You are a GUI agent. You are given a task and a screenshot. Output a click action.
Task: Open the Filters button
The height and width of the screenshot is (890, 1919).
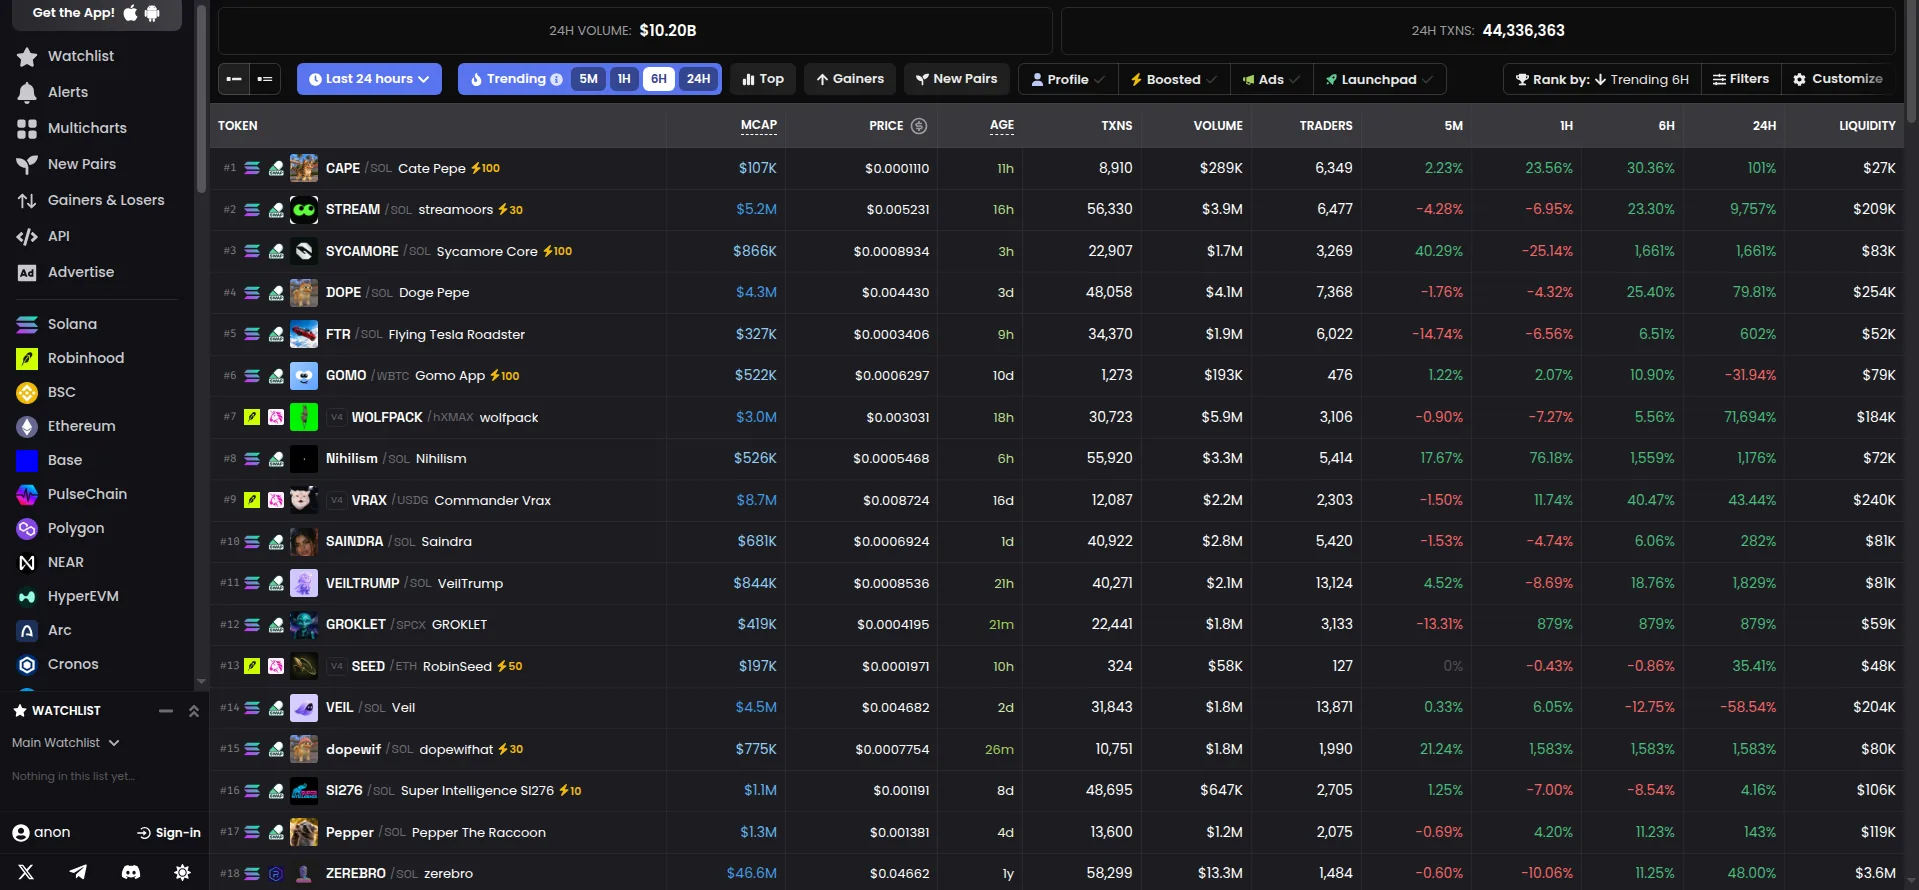[1741, 79]
